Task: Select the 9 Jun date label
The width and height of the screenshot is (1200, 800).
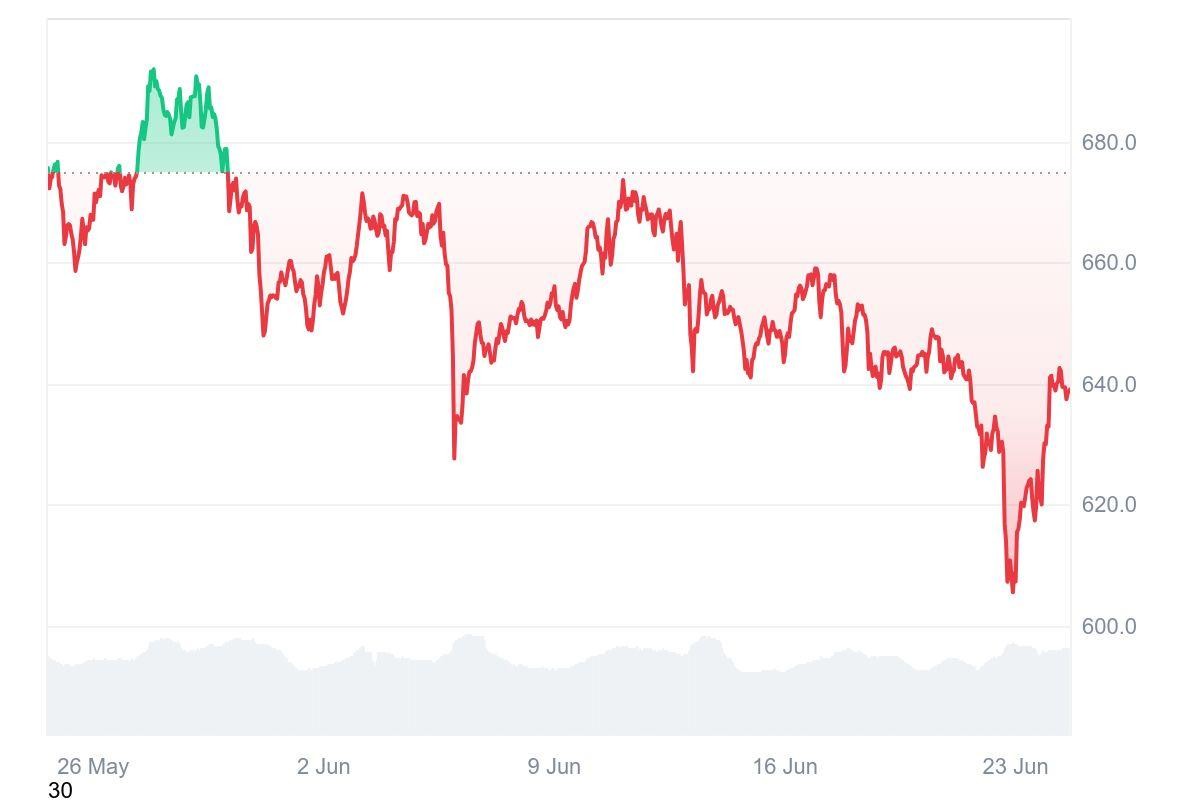Action: pyautogui.click(x=554, y=767)
